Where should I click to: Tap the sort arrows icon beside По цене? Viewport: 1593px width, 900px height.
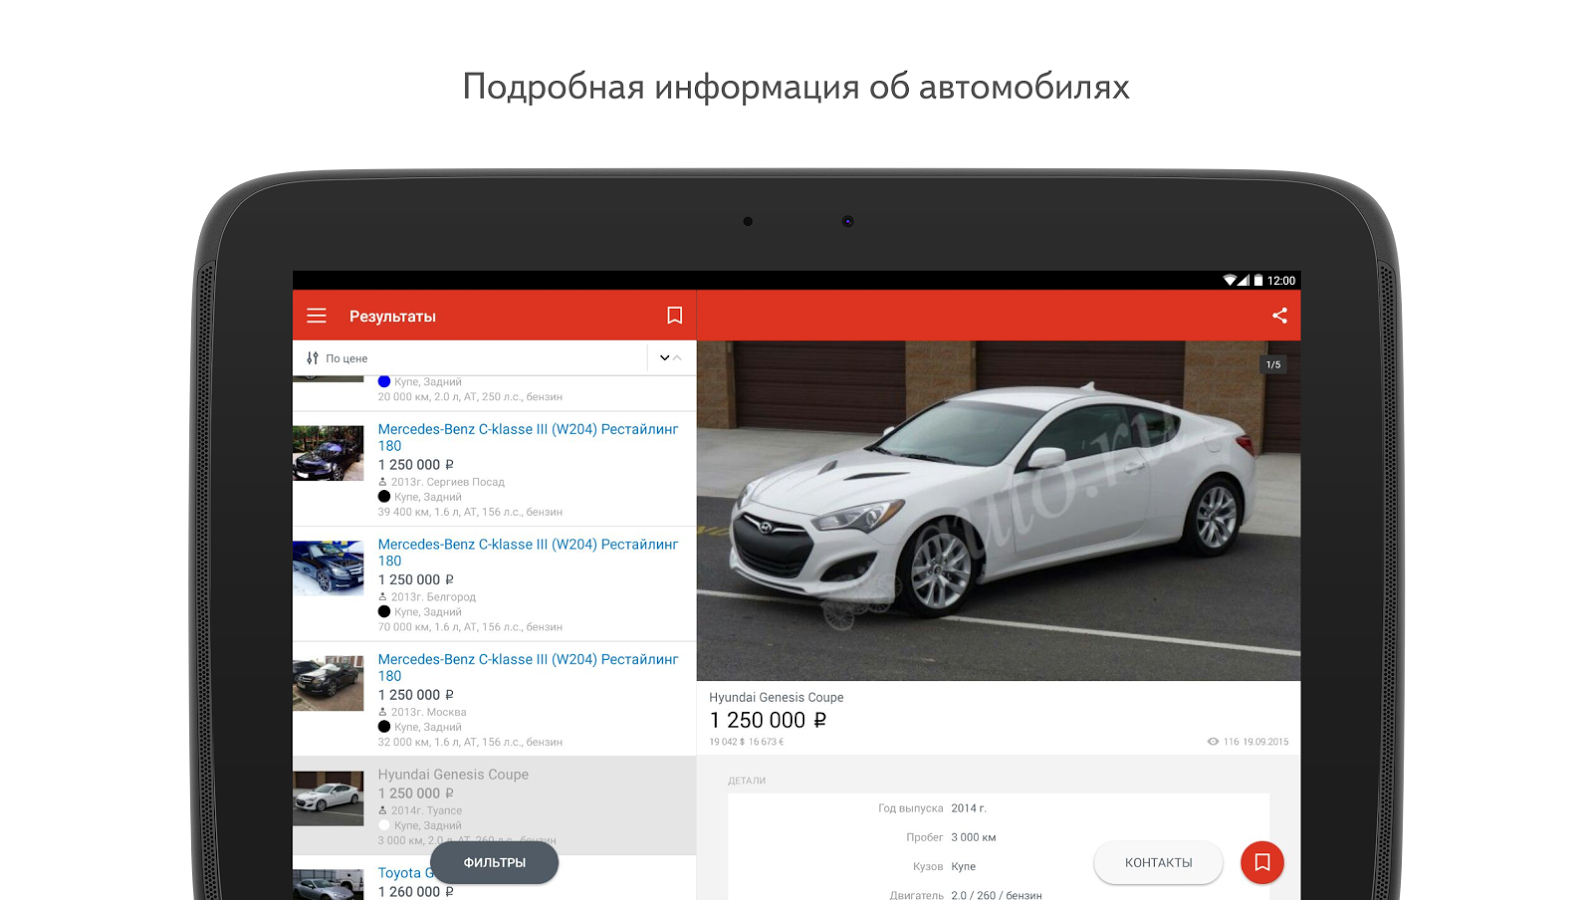pos(312,358)
